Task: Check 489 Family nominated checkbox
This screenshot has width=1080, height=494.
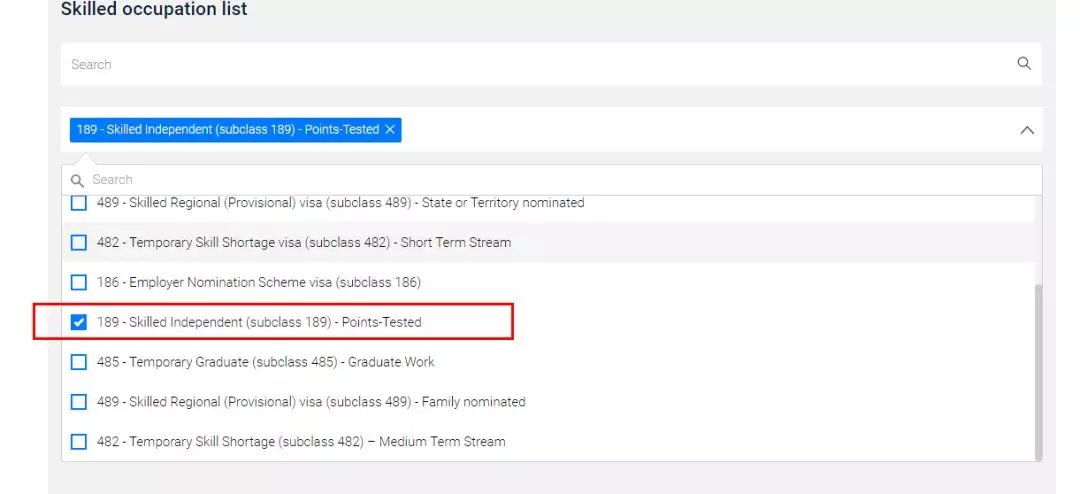Action: pyautogui.click(x=79, y=402)
